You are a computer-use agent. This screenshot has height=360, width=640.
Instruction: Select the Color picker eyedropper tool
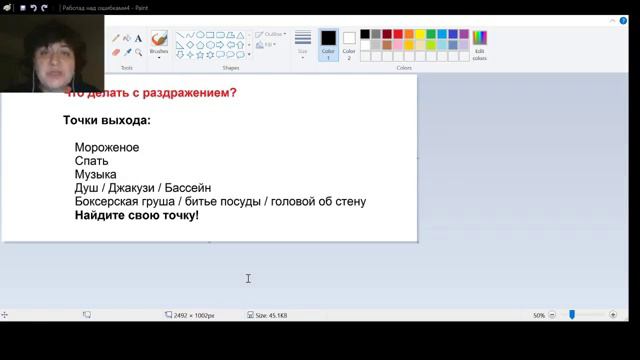pyautogui.click(x=127, y=52)
